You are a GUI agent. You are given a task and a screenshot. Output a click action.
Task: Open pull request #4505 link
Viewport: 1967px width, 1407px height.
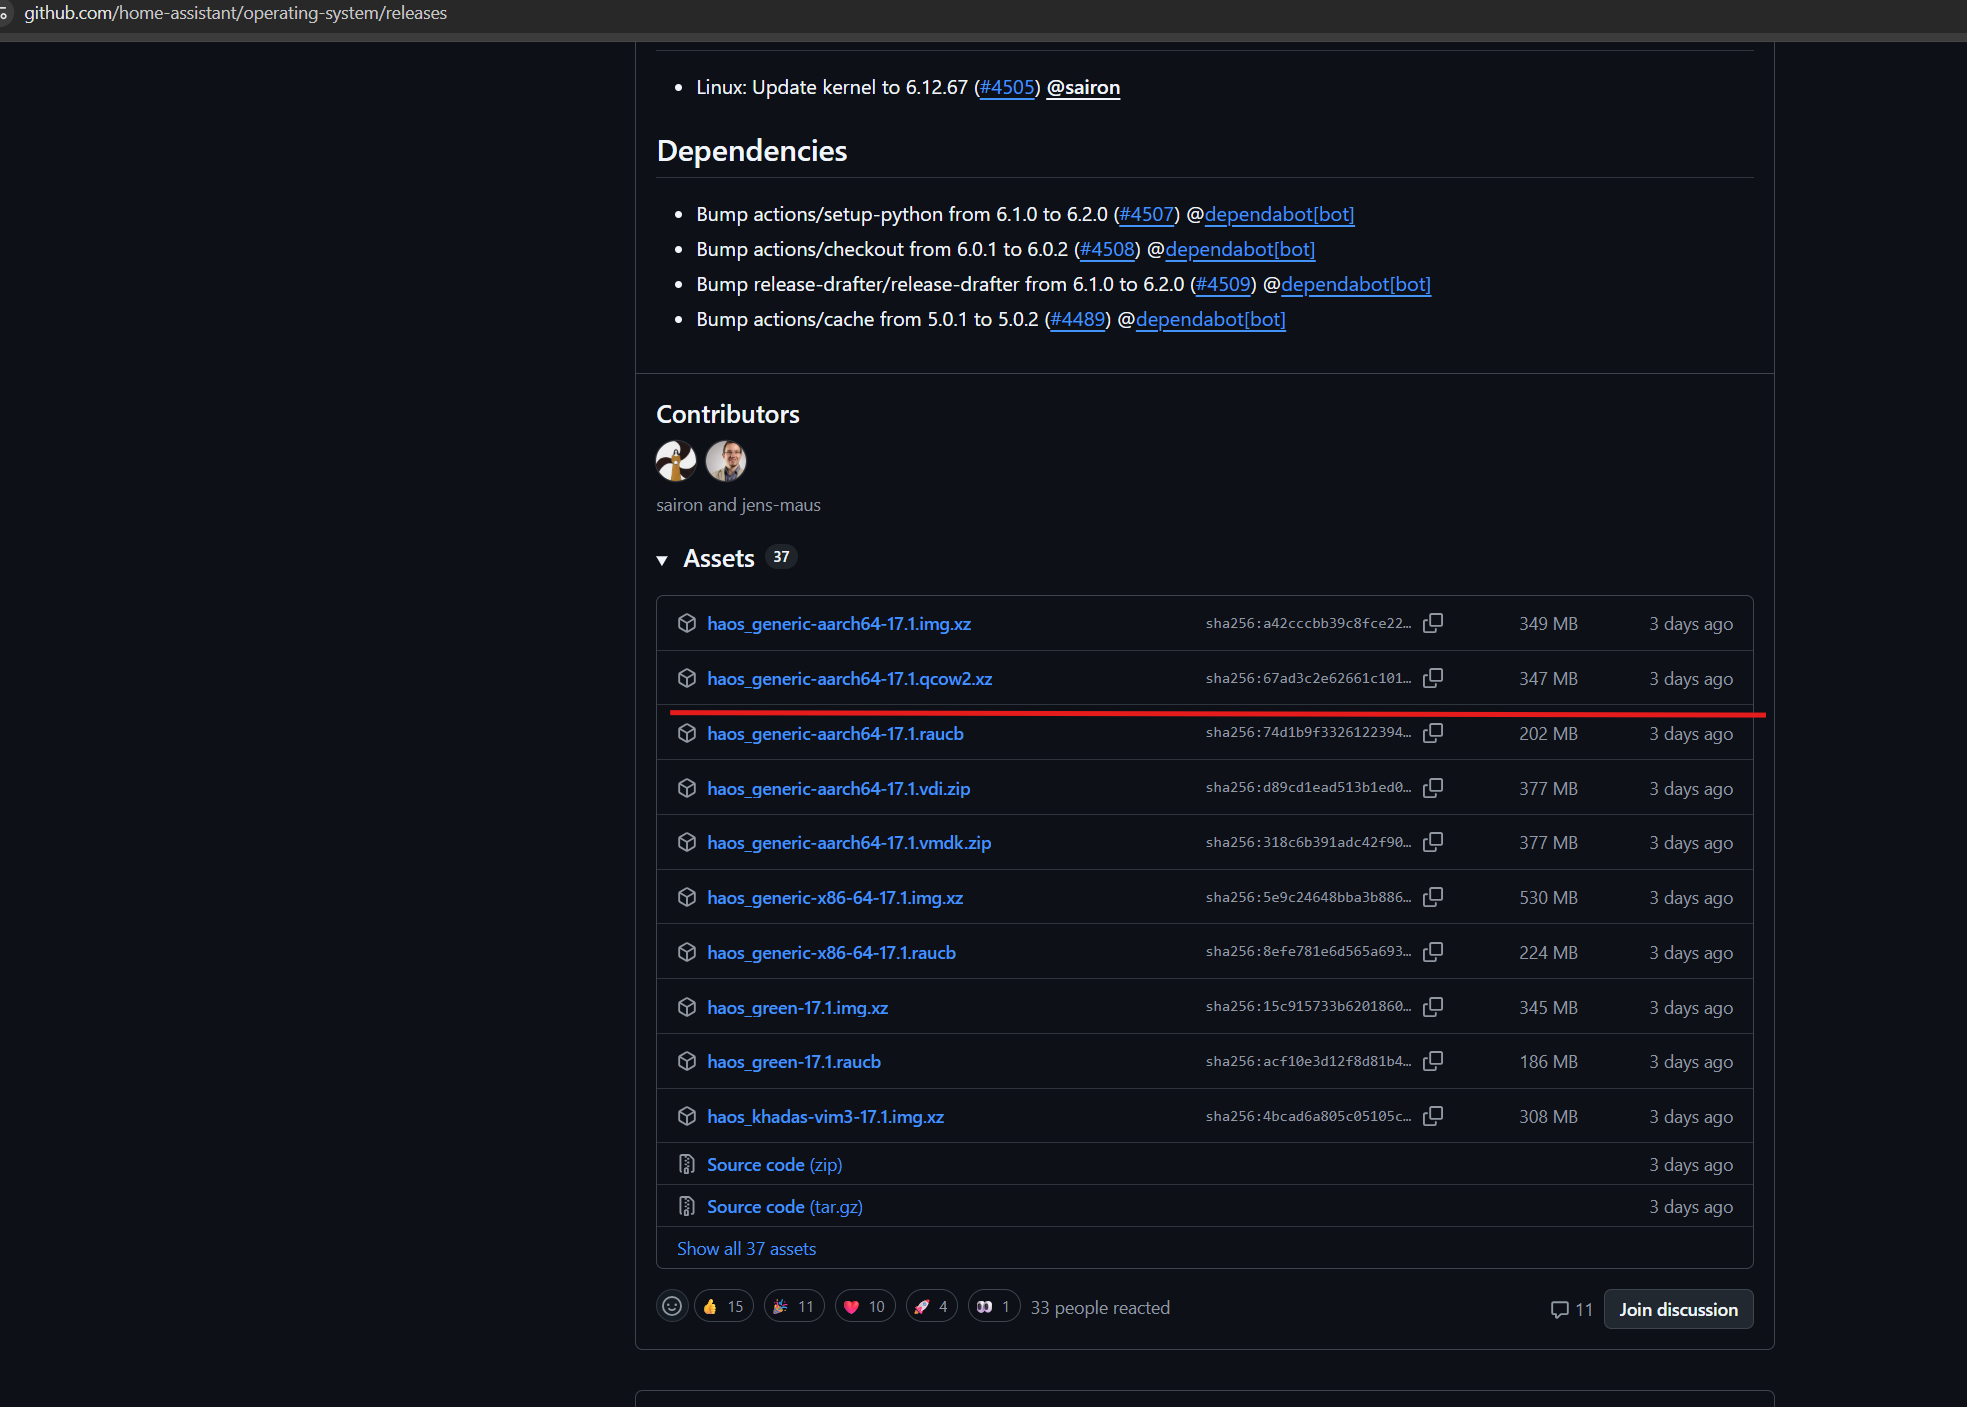[1007, 88]
